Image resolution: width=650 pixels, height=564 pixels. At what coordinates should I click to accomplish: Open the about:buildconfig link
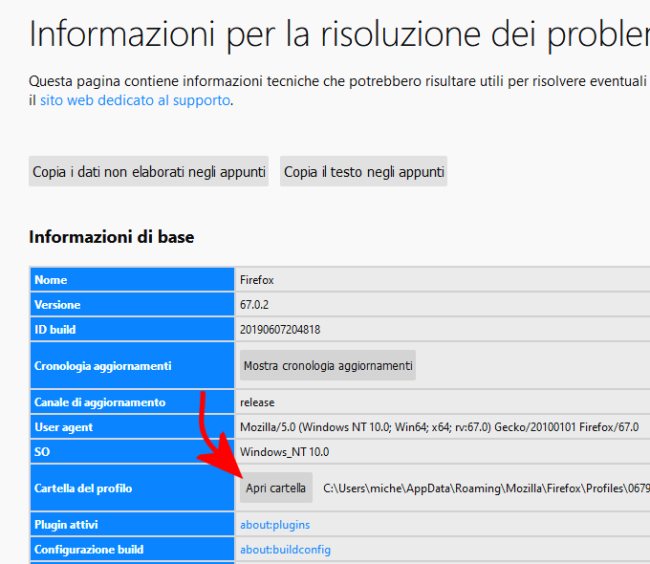285,549
